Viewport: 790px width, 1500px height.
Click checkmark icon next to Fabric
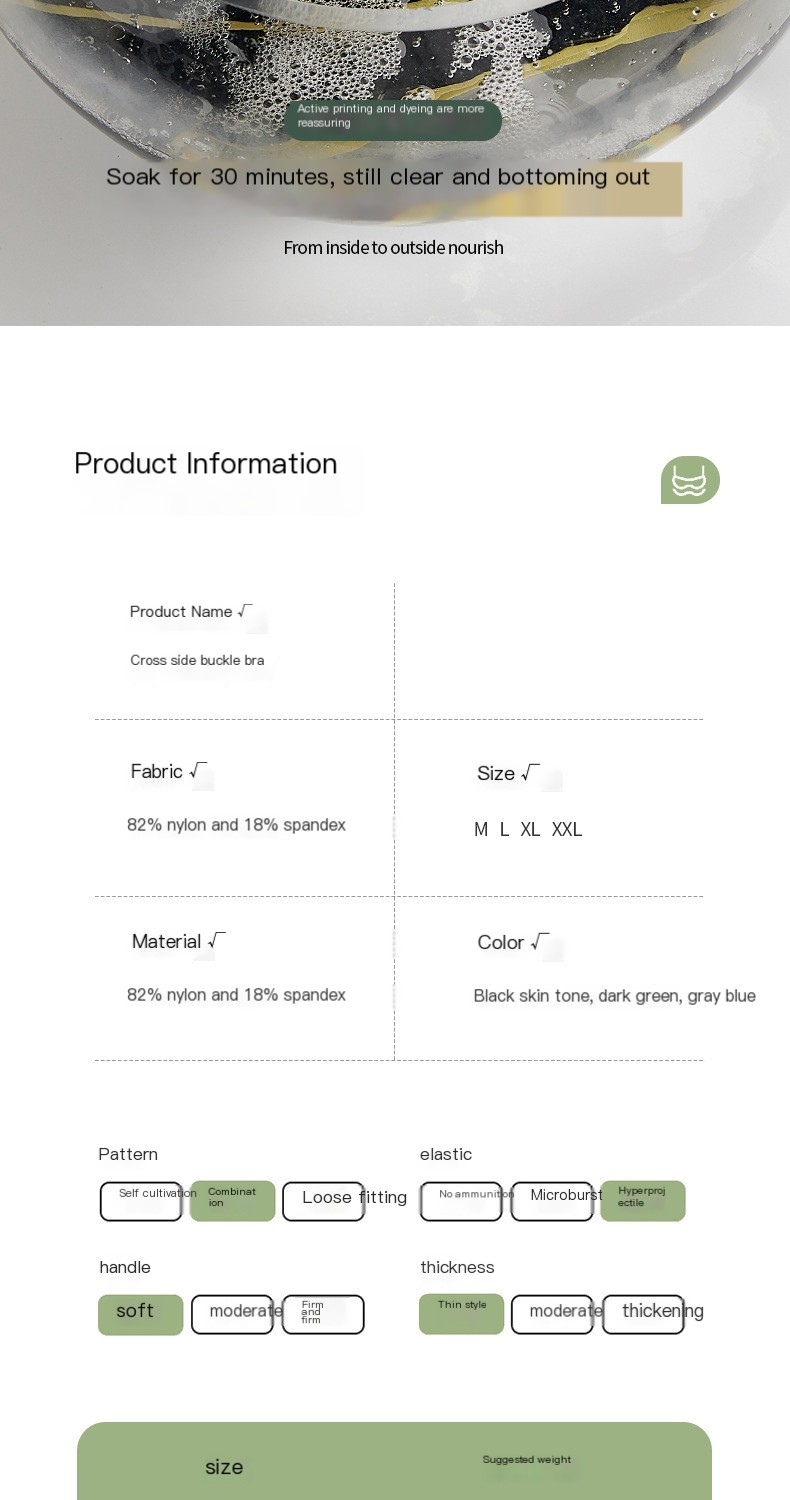click(198, 771)
